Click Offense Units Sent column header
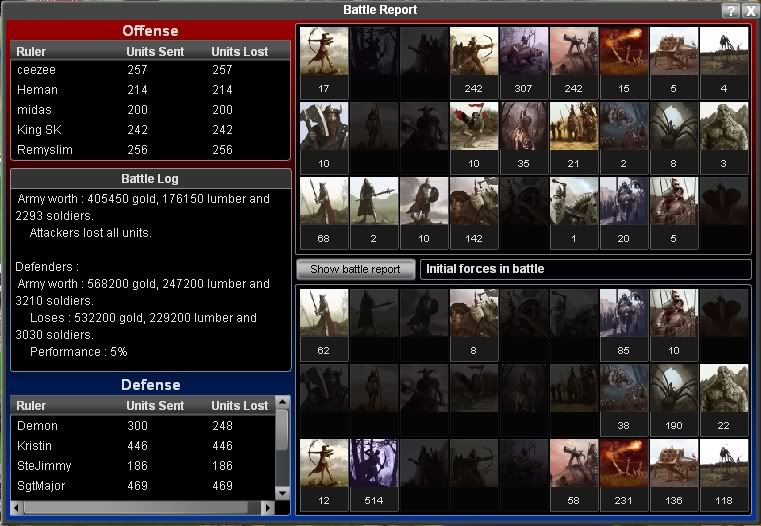The height and width of the screenshot is (526, 761). pyautogui.click(x=155, y=51)
